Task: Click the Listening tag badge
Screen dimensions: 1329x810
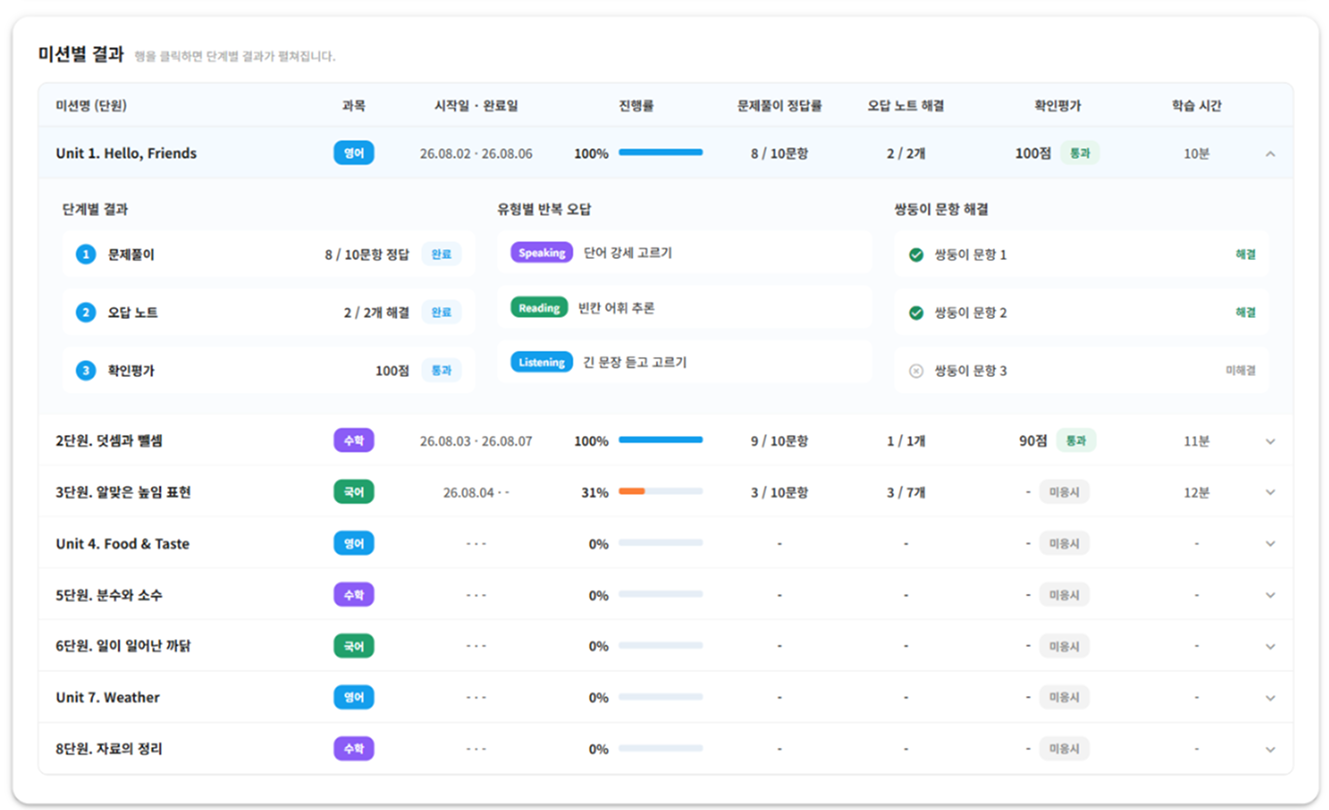Action: pos(542,362)
